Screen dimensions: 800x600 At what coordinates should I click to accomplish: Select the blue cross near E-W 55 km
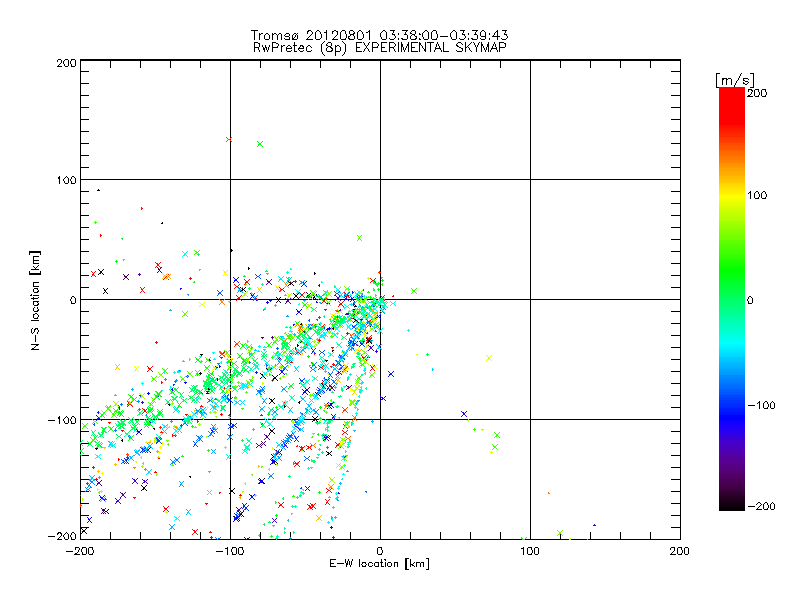tap(464, 414)
